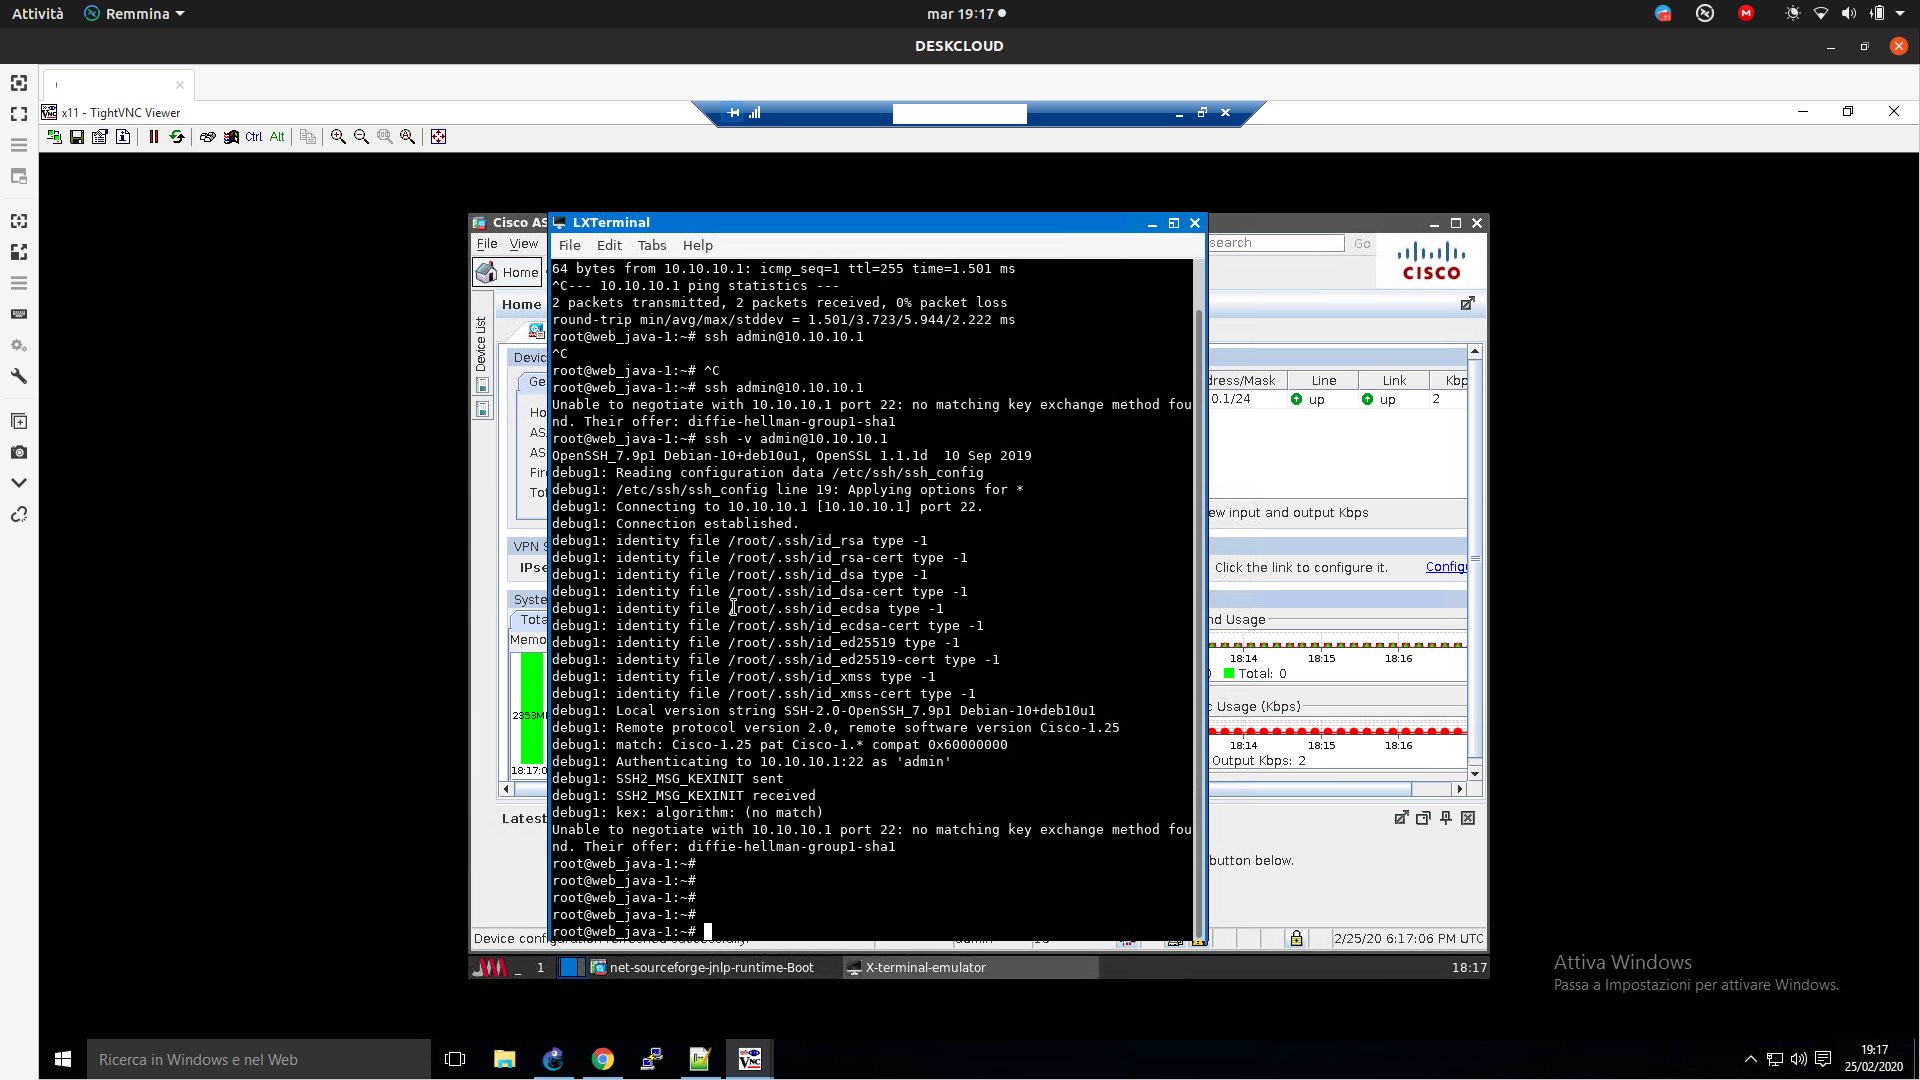Click TightVNC refresh screen icon
This screenshot has height=1080, width=1920.
point(177,137)
